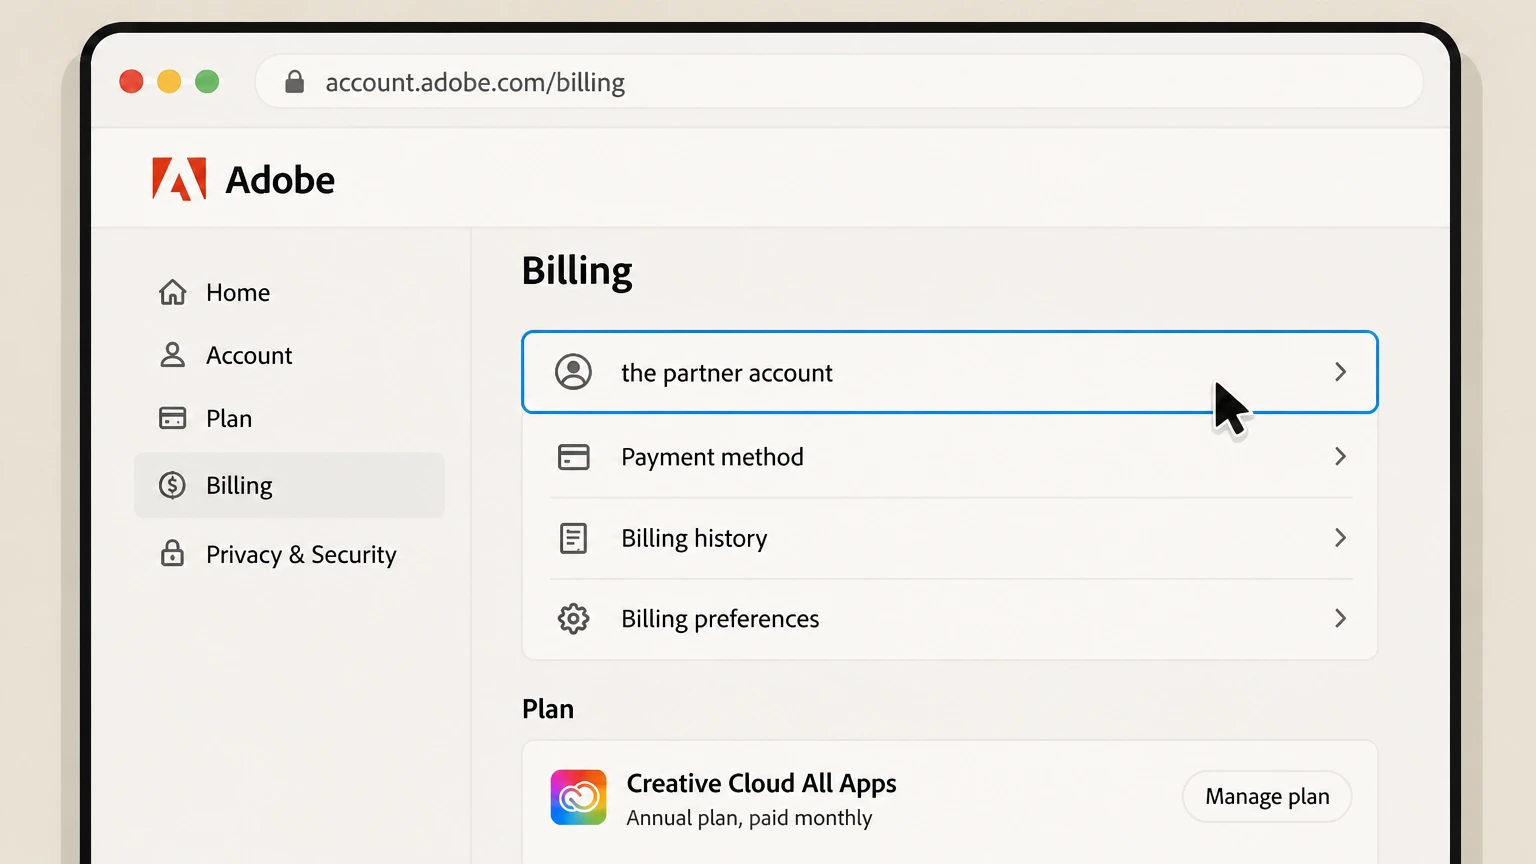Click the Adobe logo icon
The width and height of the screenshot is (1536, 864).
[179, 179]
